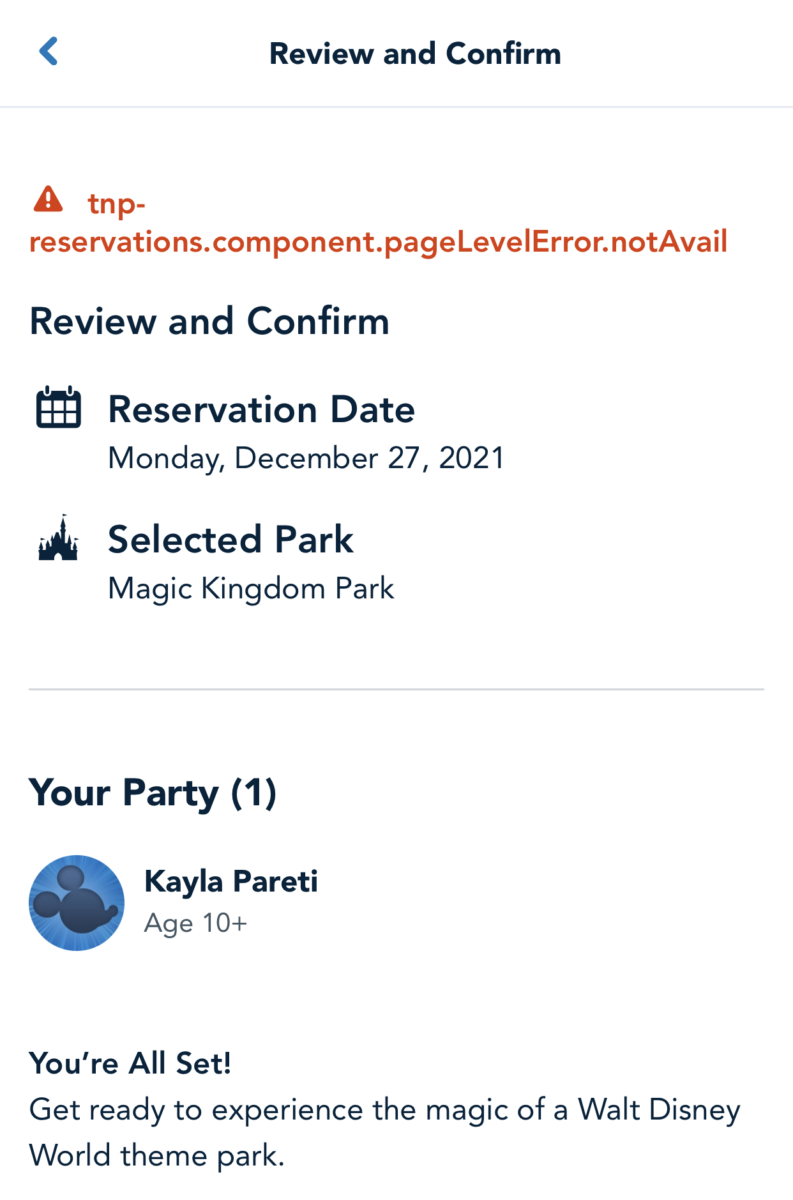This screenshot has height=1200, width=793.
Task: Tap the 'Get ready to experience' paragraph
Action: [x=385, y=1133]
